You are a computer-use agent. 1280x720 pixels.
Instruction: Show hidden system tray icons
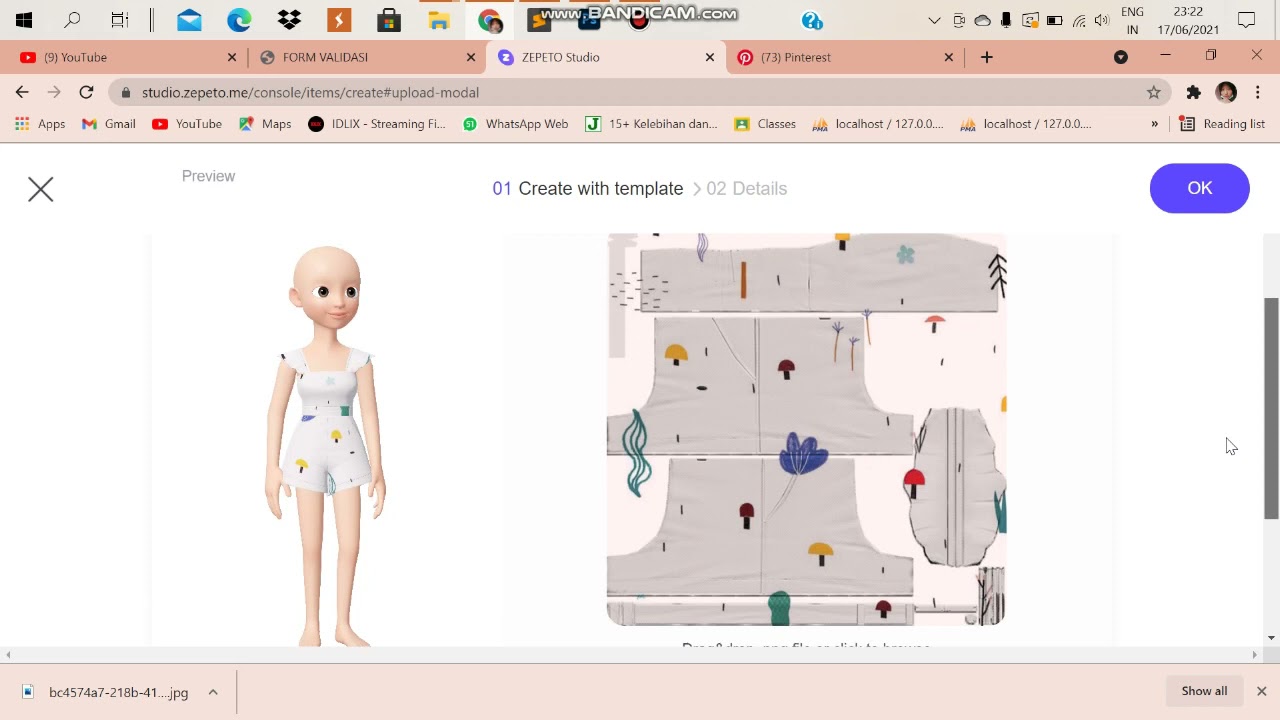(934, 20)
